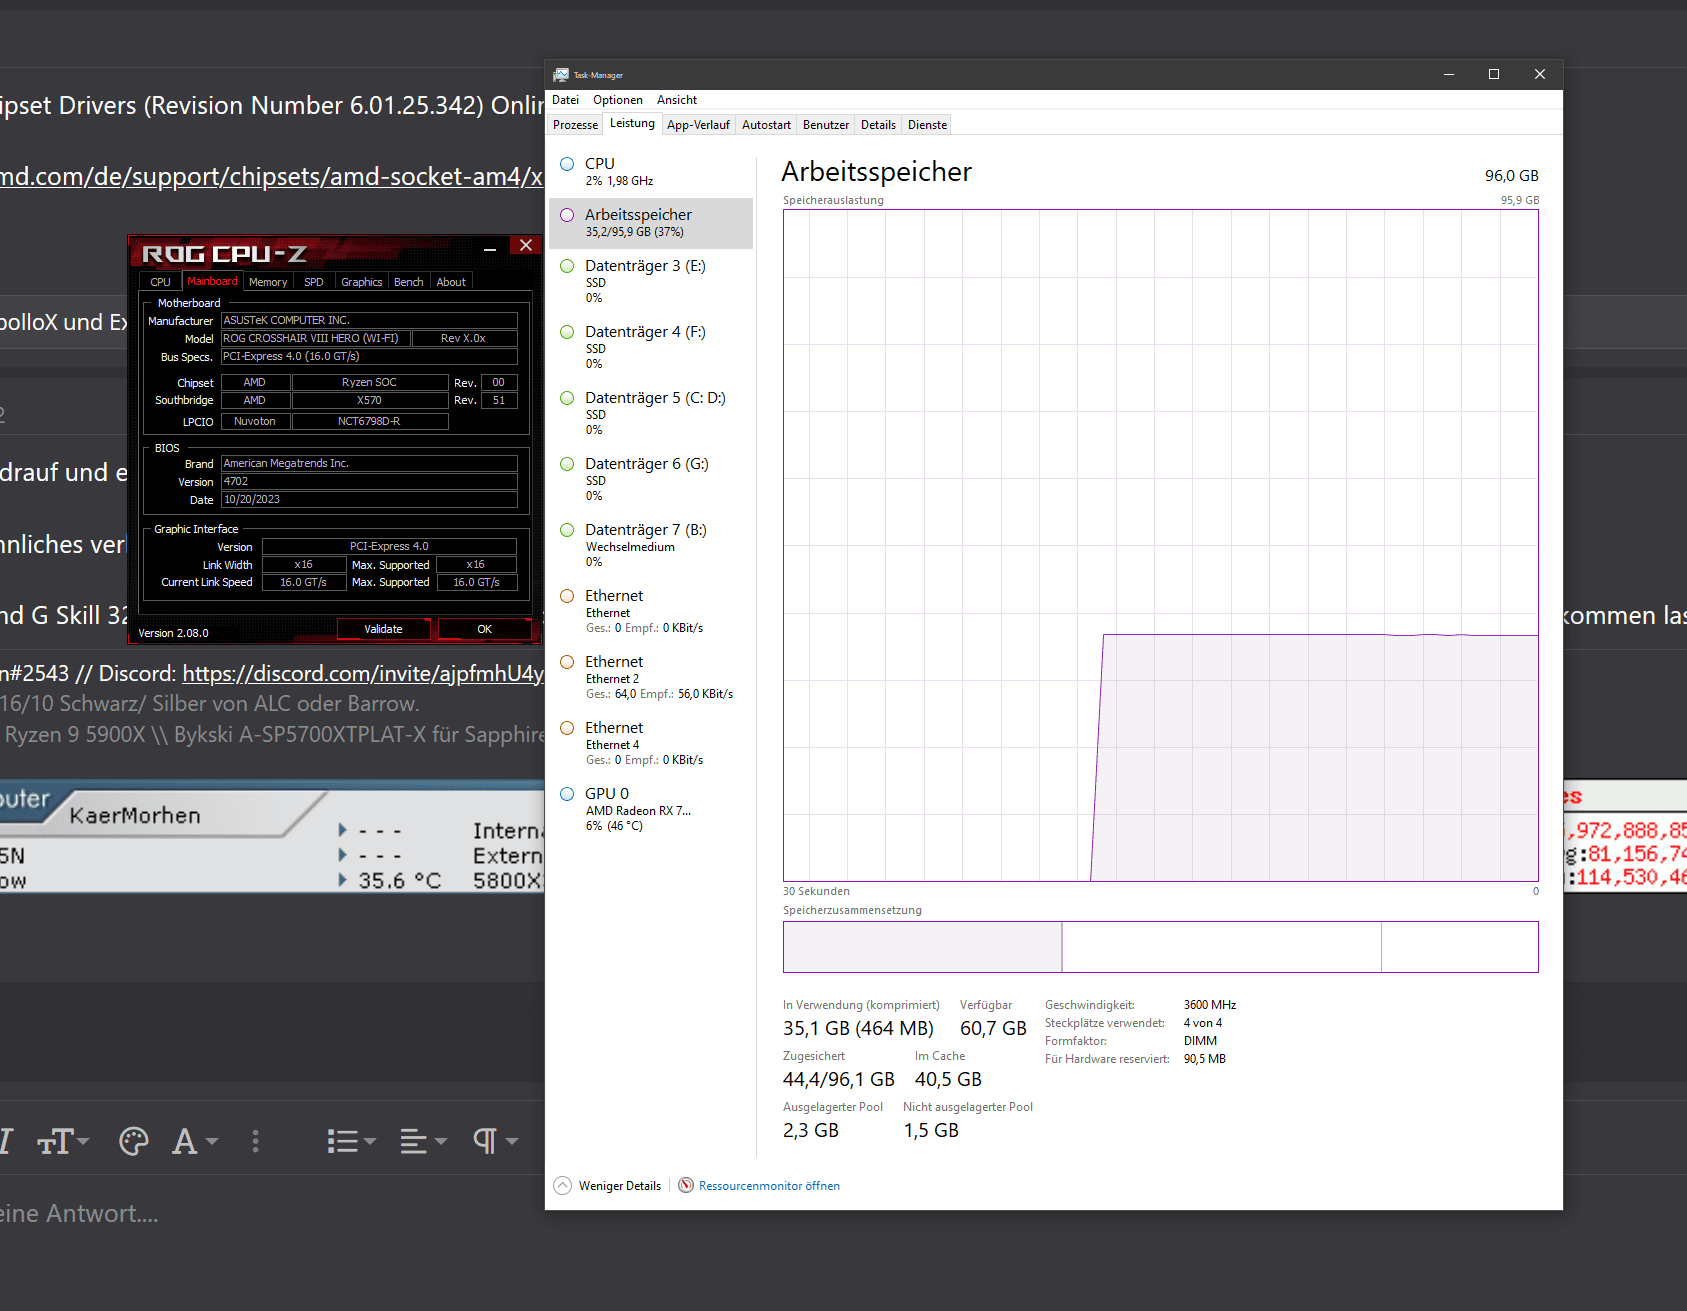
Task: Switch to the App-Verlauf tab
Action: click(x=698, y=125)
